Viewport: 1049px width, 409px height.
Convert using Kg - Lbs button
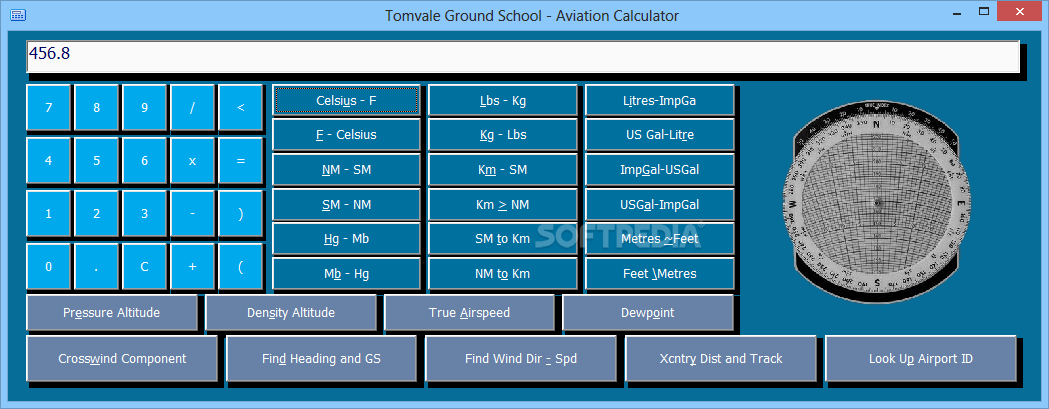click(x=503, y=135)
